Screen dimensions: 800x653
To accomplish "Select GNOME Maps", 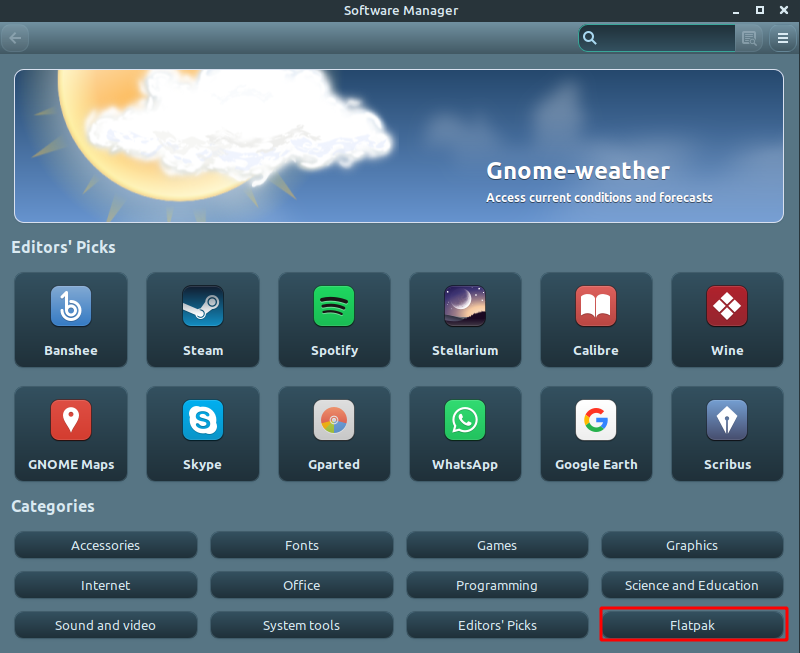I will (71, 434).
